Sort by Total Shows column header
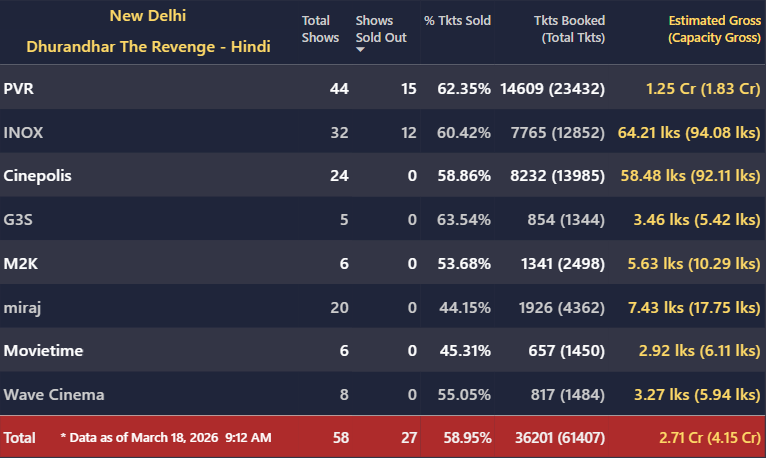 pos(320,29)
